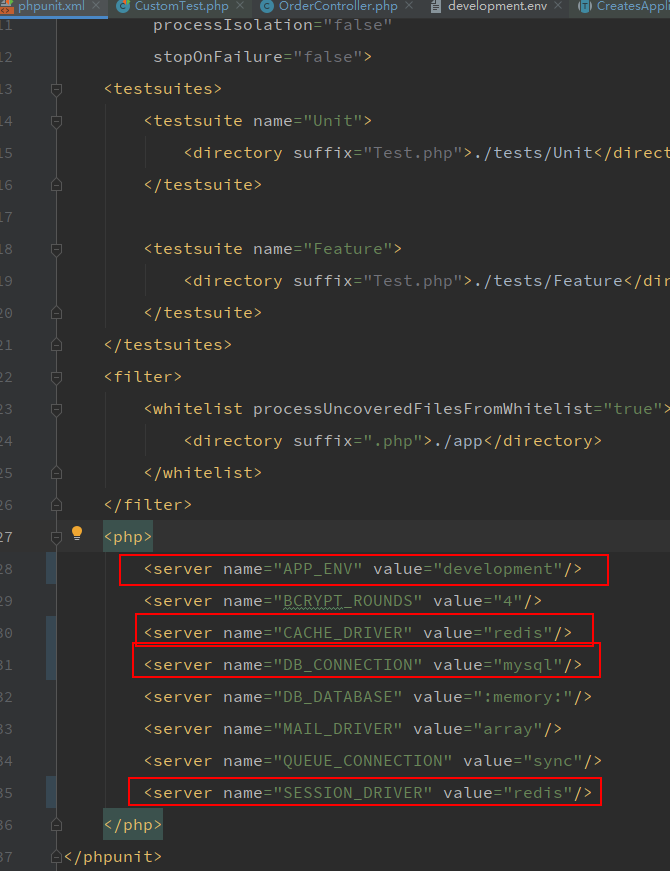Click the "redis" value of SESSION_DRIVER
Image resolution: width=670 pixels, height=871 pixels.
537,793
